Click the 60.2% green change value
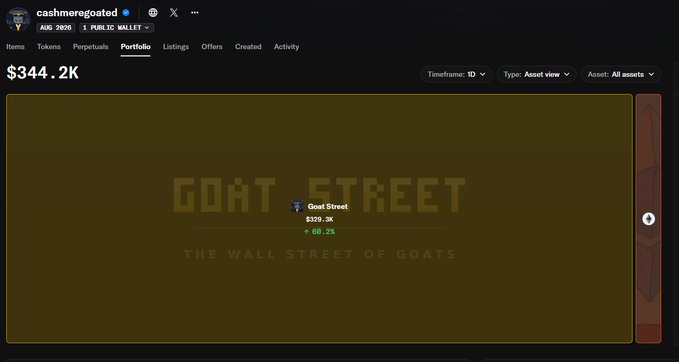The width and height of the screenshot is (679, 362). coord(320,232)
